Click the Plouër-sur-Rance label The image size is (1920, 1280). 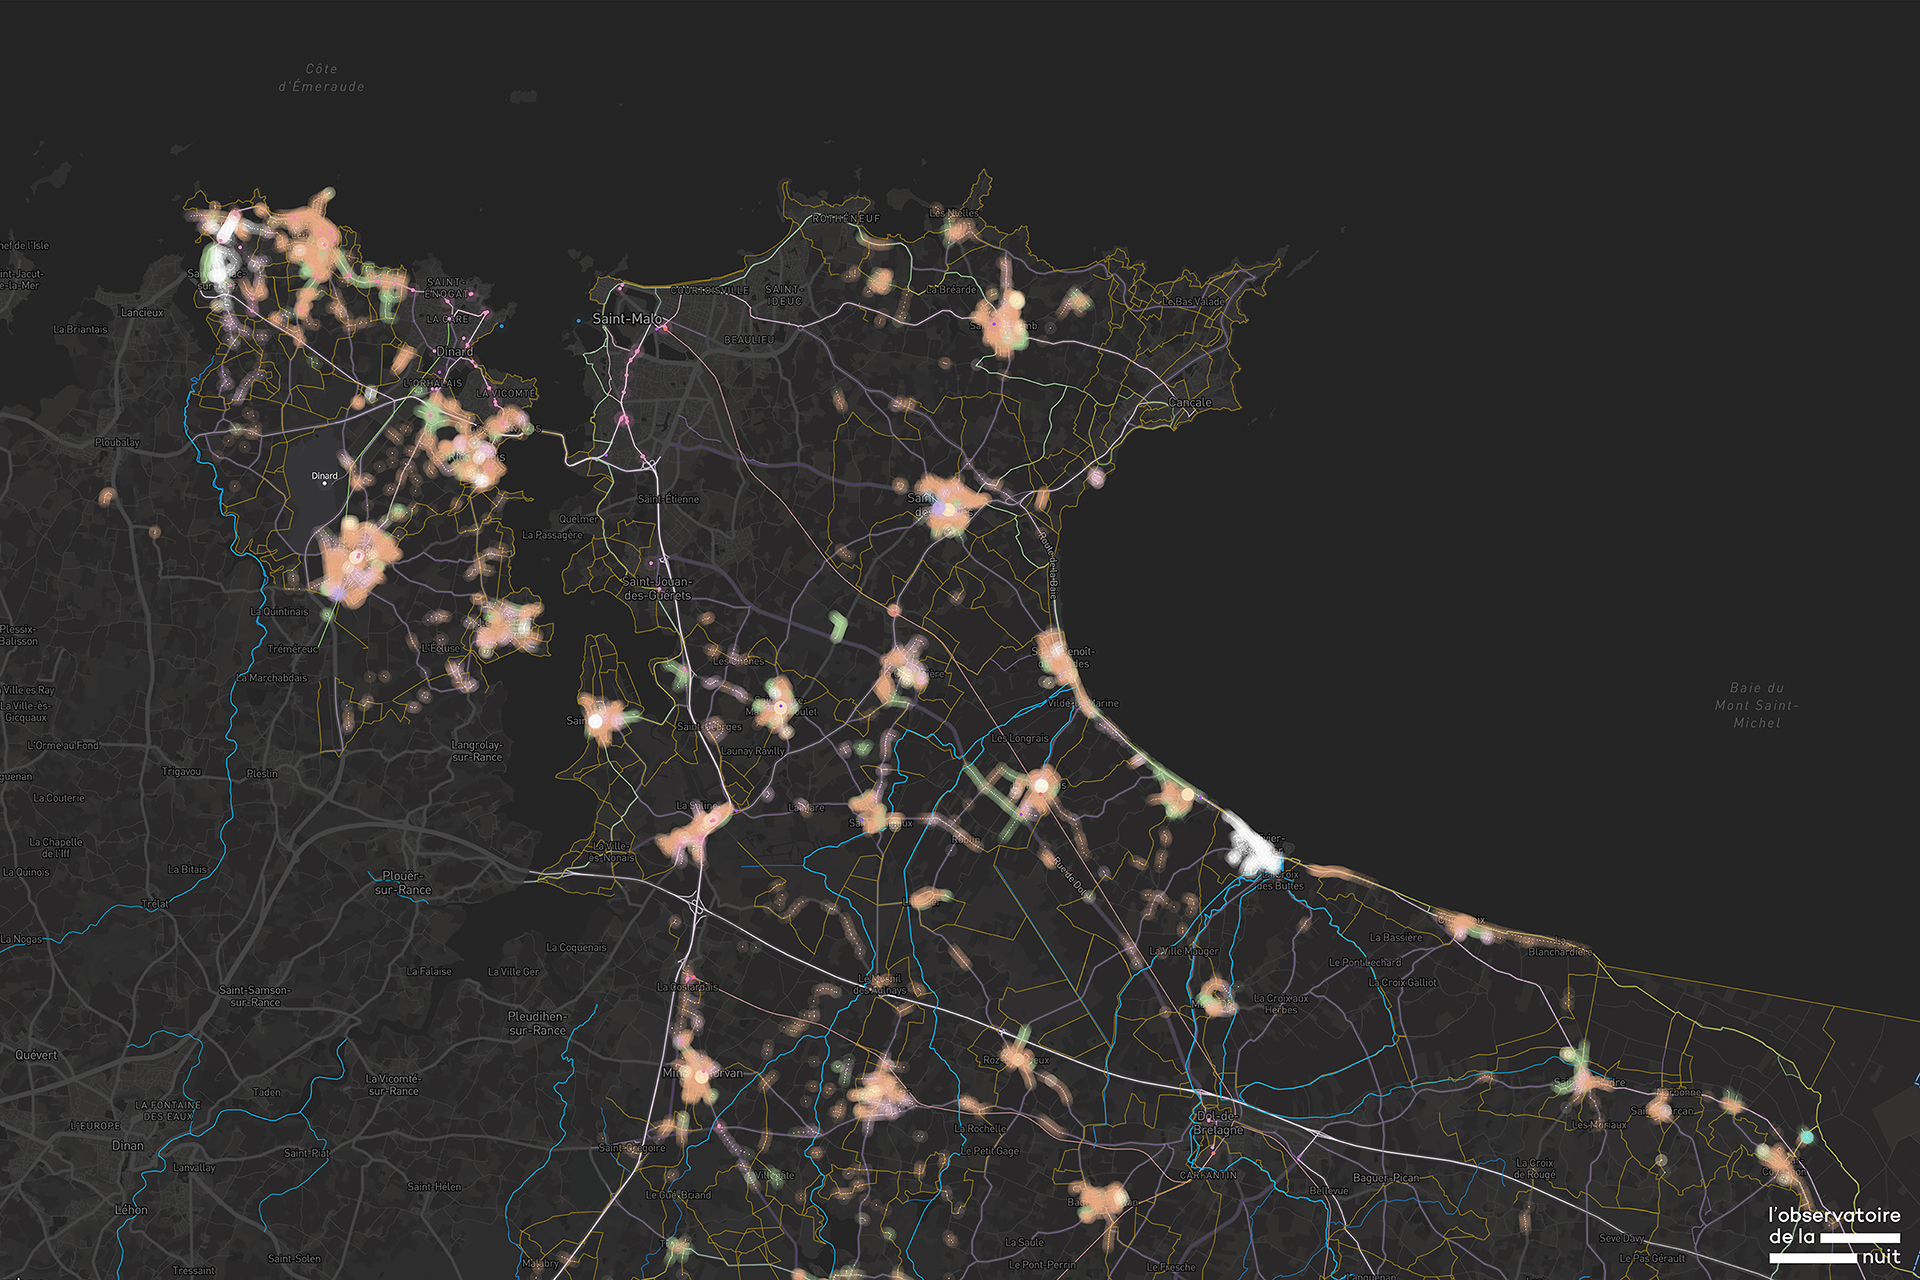point(403,883)
